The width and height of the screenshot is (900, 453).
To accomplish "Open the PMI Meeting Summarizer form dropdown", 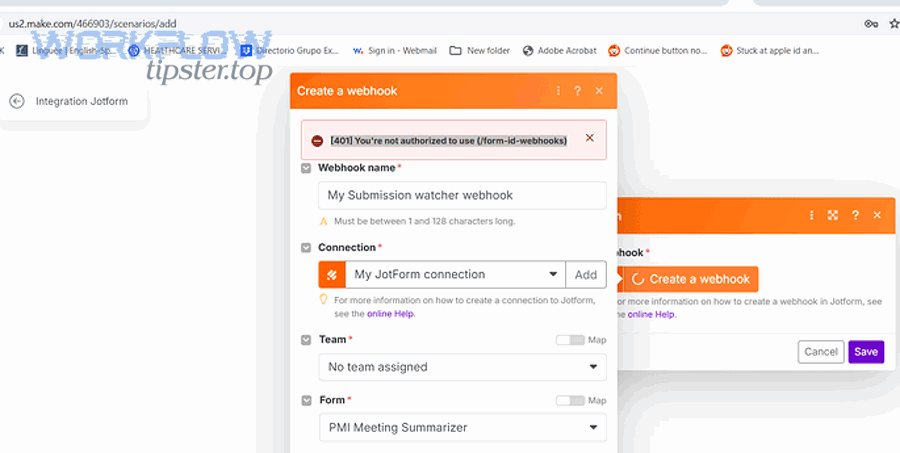I will [x=463, y=428].
